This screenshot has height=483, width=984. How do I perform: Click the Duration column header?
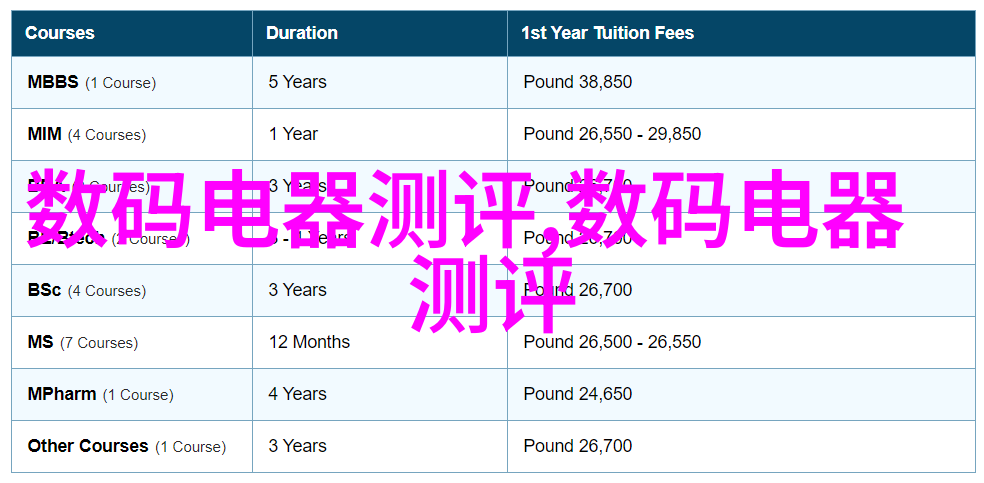coord(302,33)
